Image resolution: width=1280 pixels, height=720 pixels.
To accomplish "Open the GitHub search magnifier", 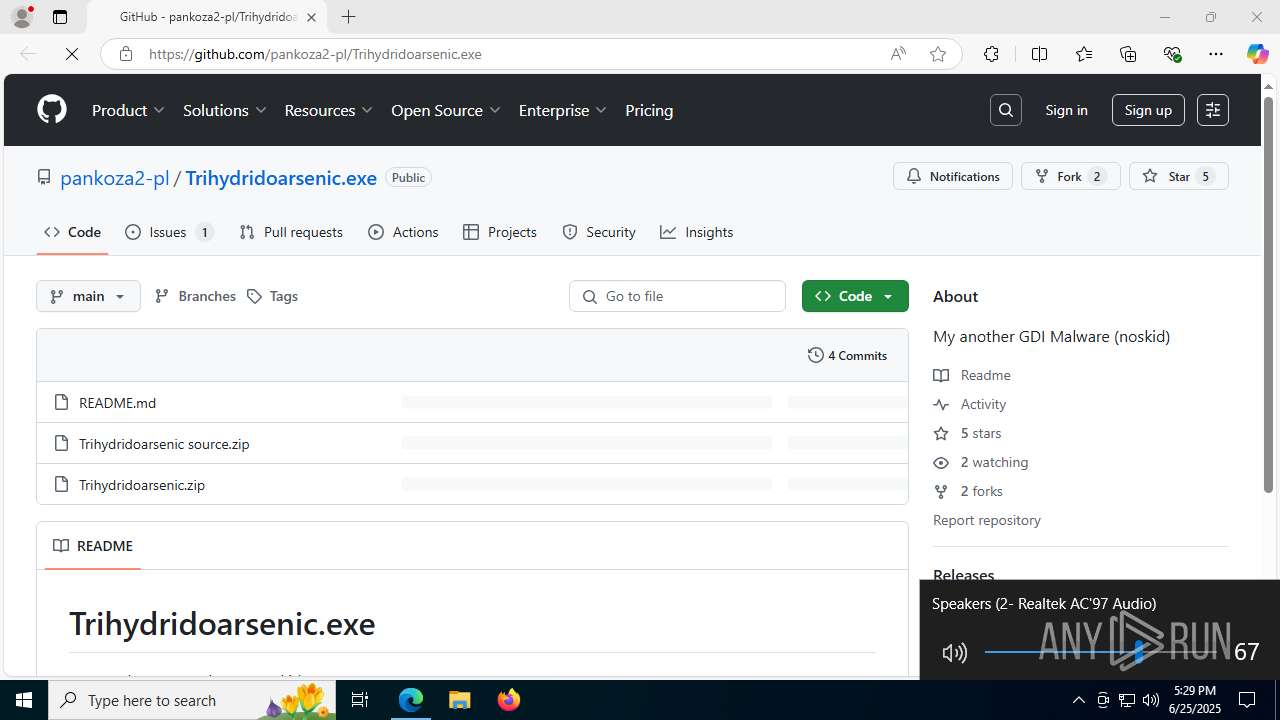I will click(x=1006, y=110).
